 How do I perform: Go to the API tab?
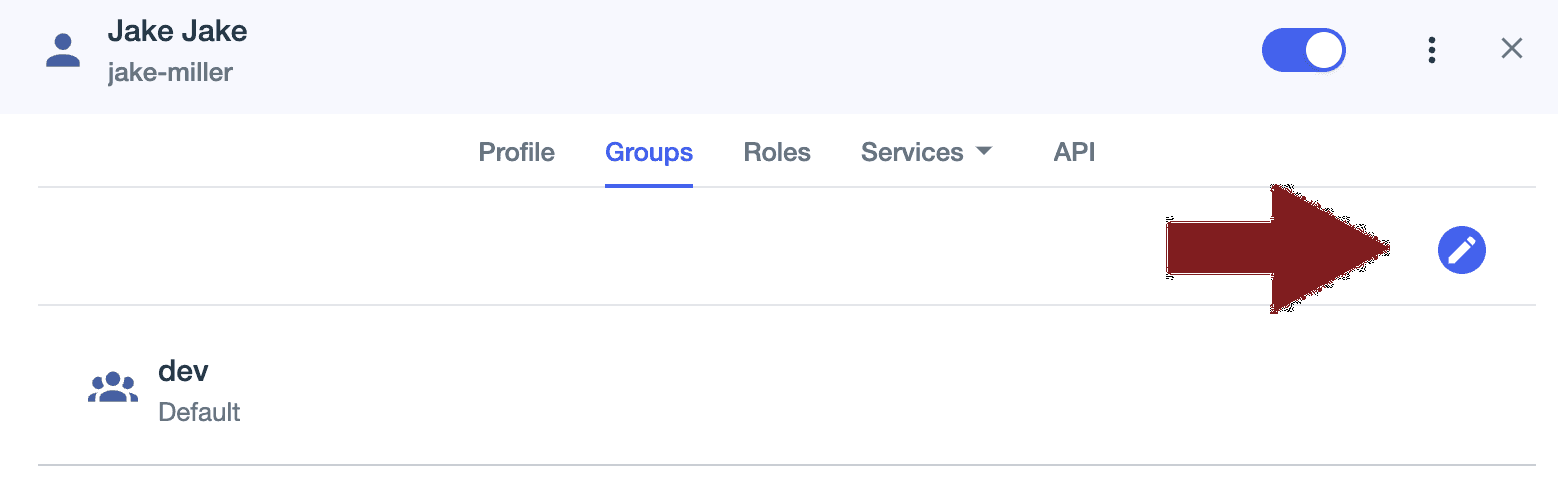pyautogui.click(x=1074, y=153)
